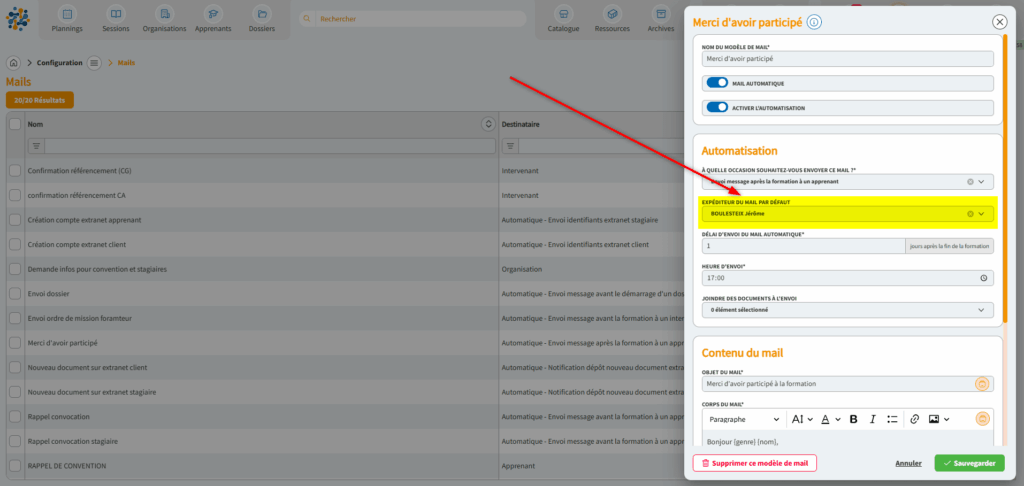
Task: Clear the selected sender BOULESTEIX Jérôme
Action: [x=970, y=214]
